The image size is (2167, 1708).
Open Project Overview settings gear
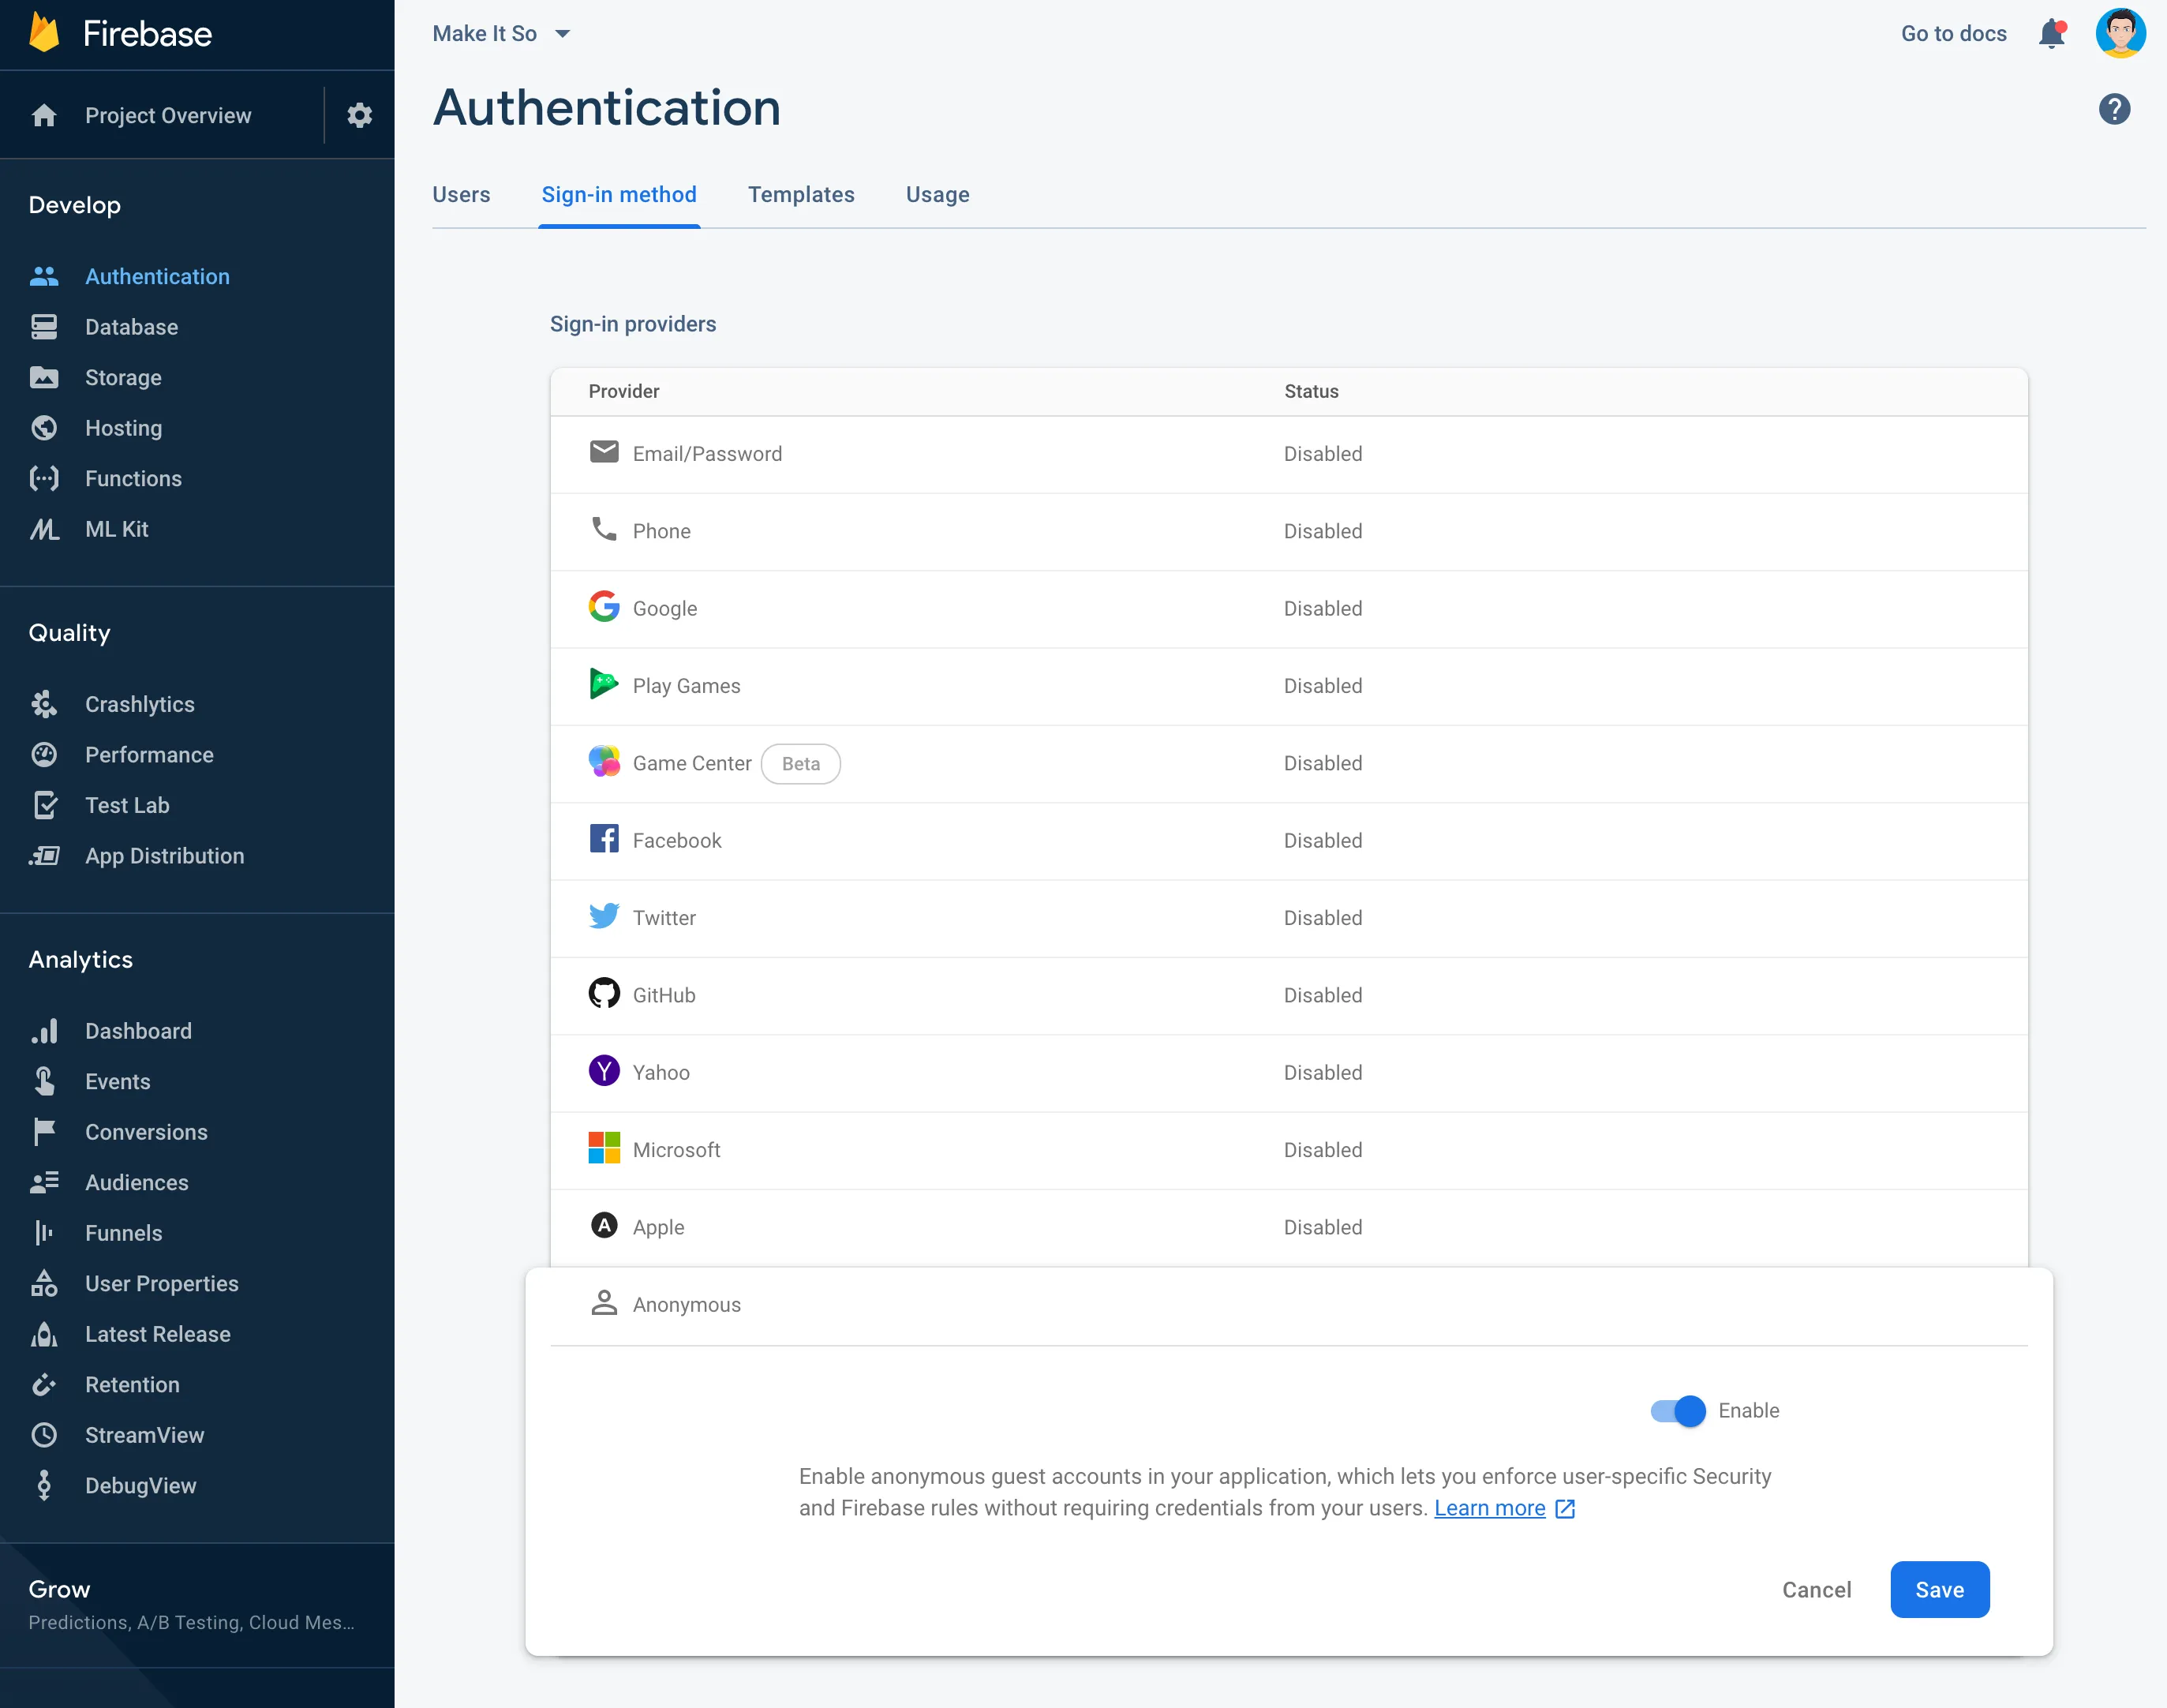pos(359,116)
